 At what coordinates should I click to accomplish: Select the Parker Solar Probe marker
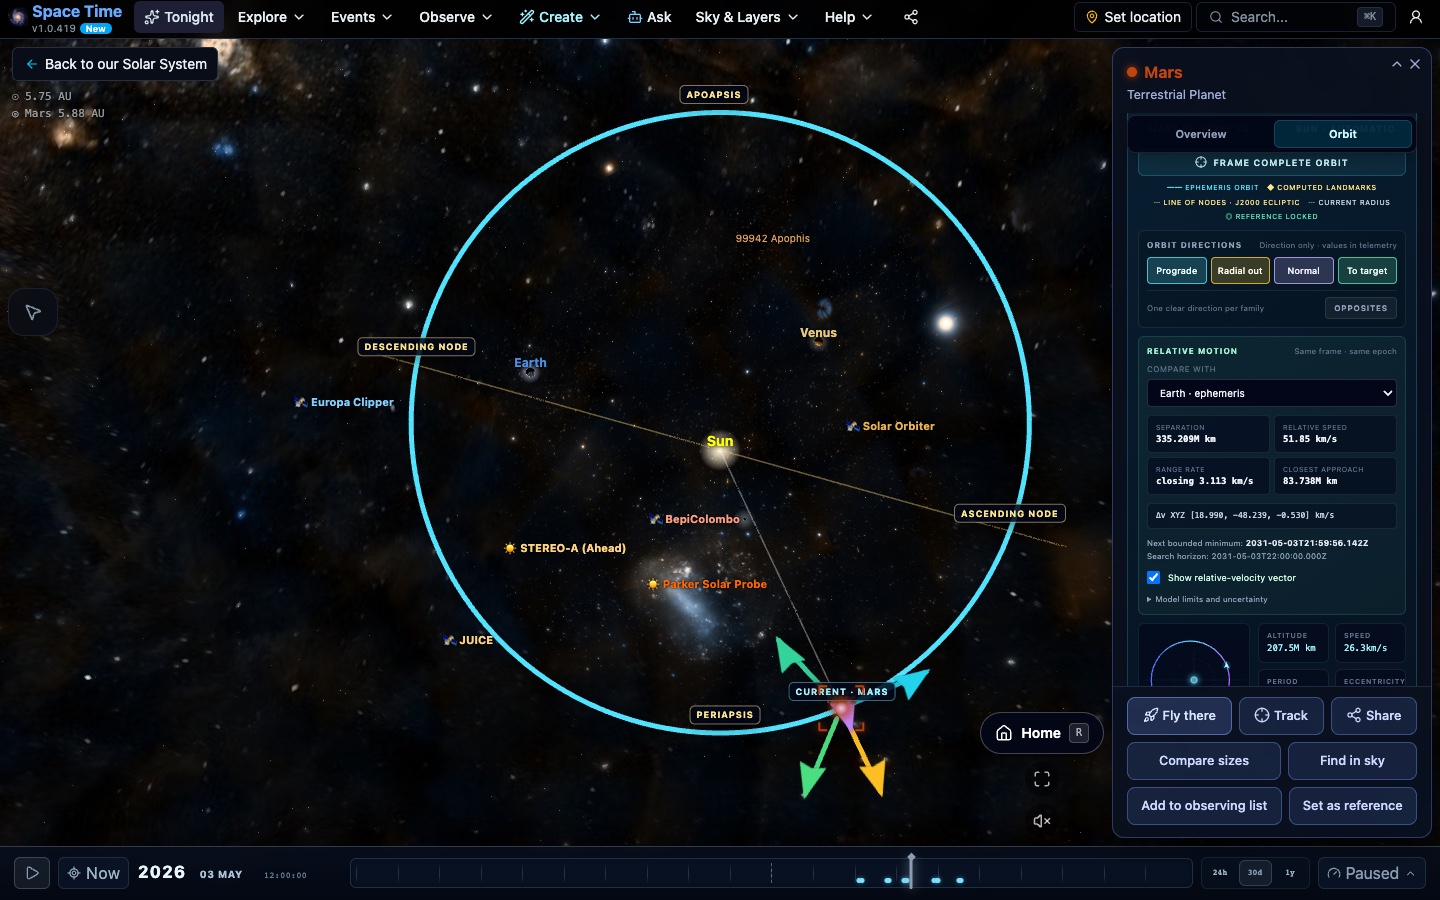point(707,584)
